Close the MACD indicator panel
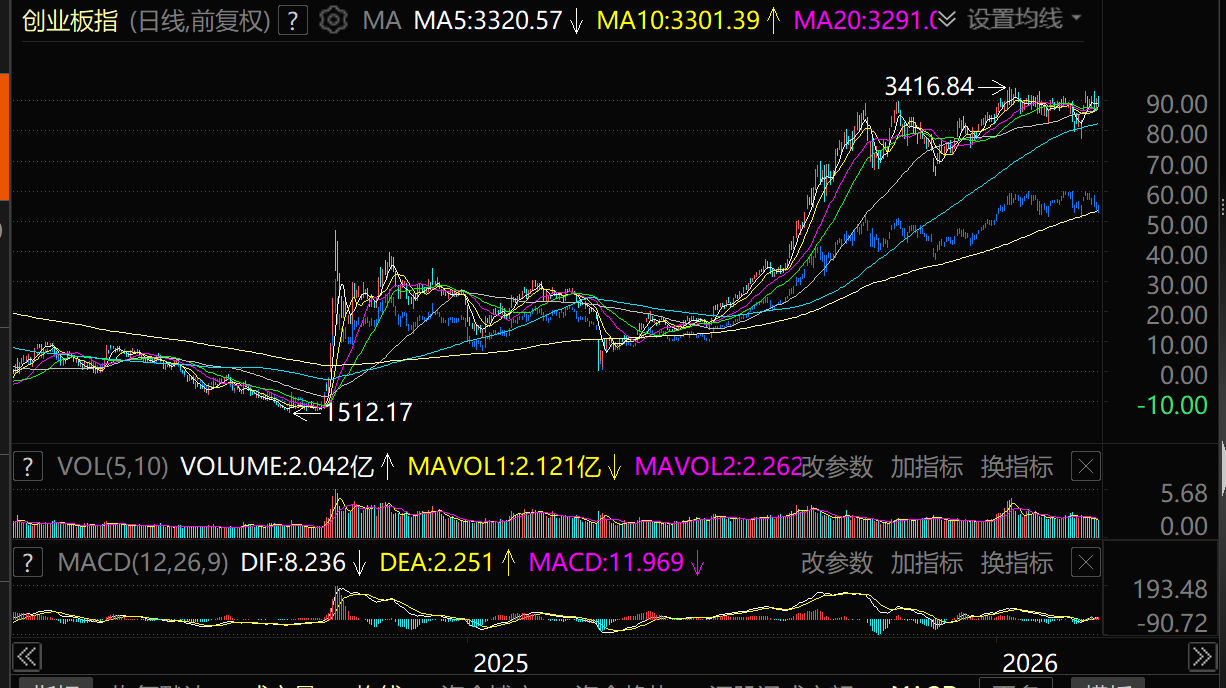The image size is (1226, 688). tap(1086, 562)
